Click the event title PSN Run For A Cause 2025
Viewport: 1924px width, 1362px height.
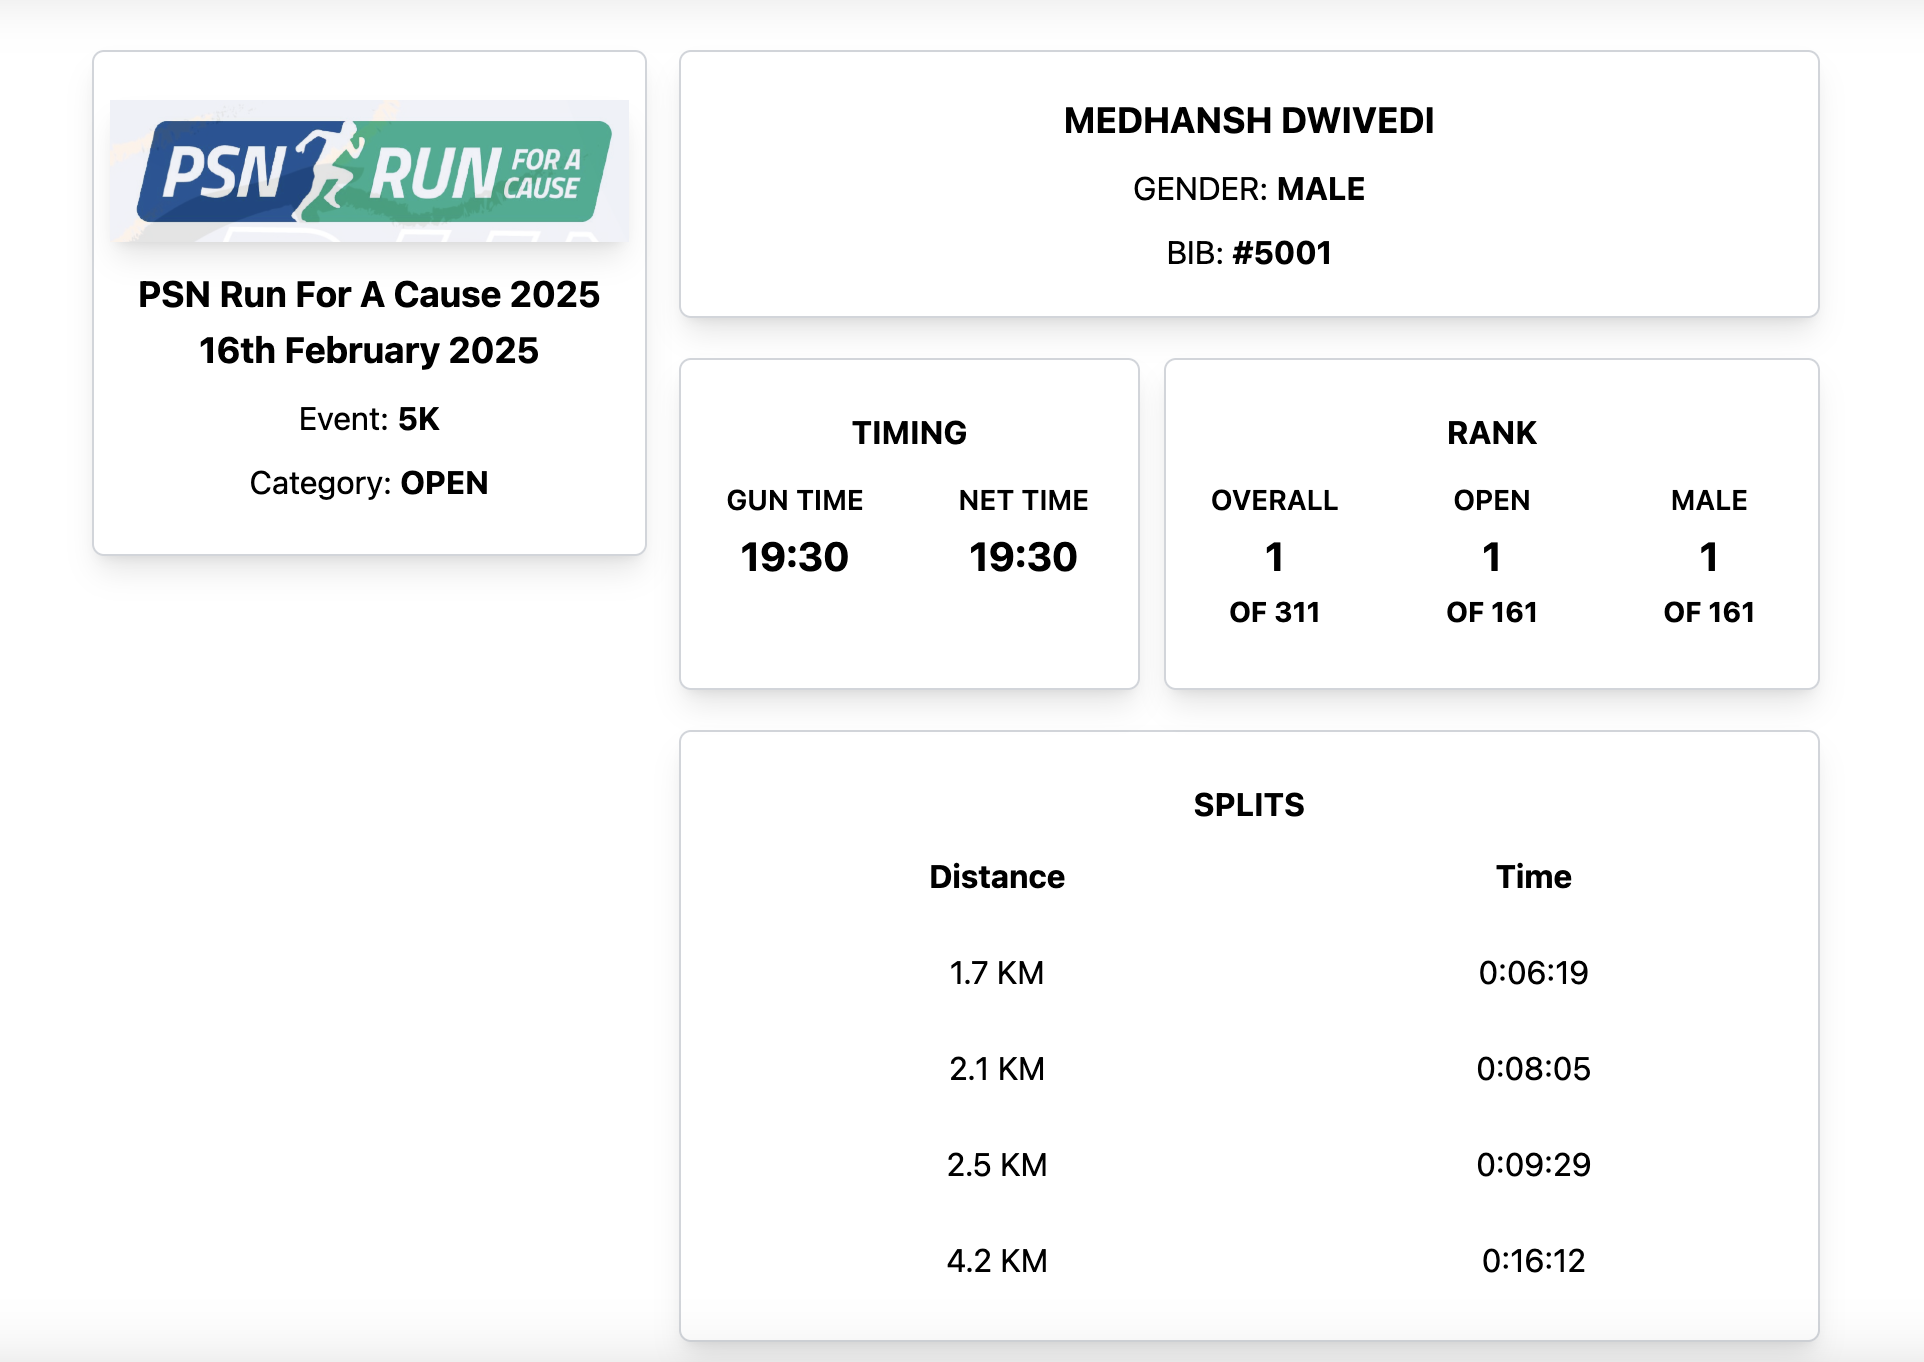369,295
